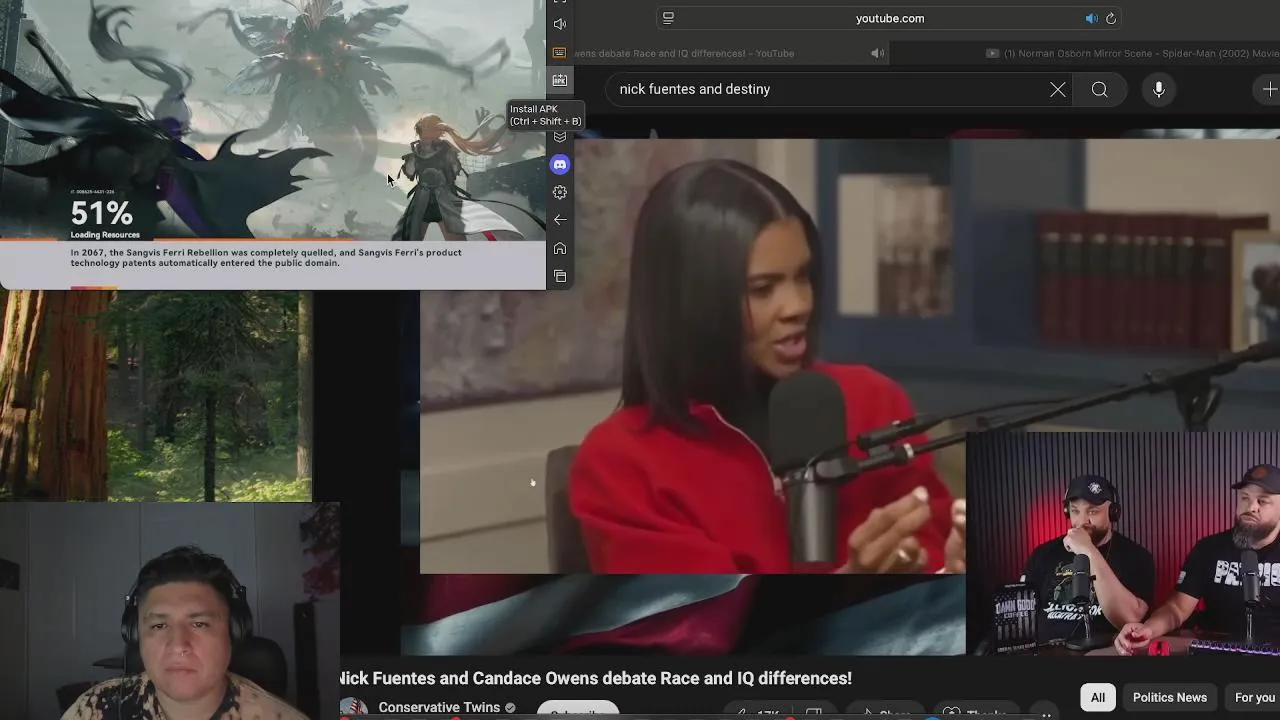Open the emulator keyboard controls icon

tap(560, 52)
